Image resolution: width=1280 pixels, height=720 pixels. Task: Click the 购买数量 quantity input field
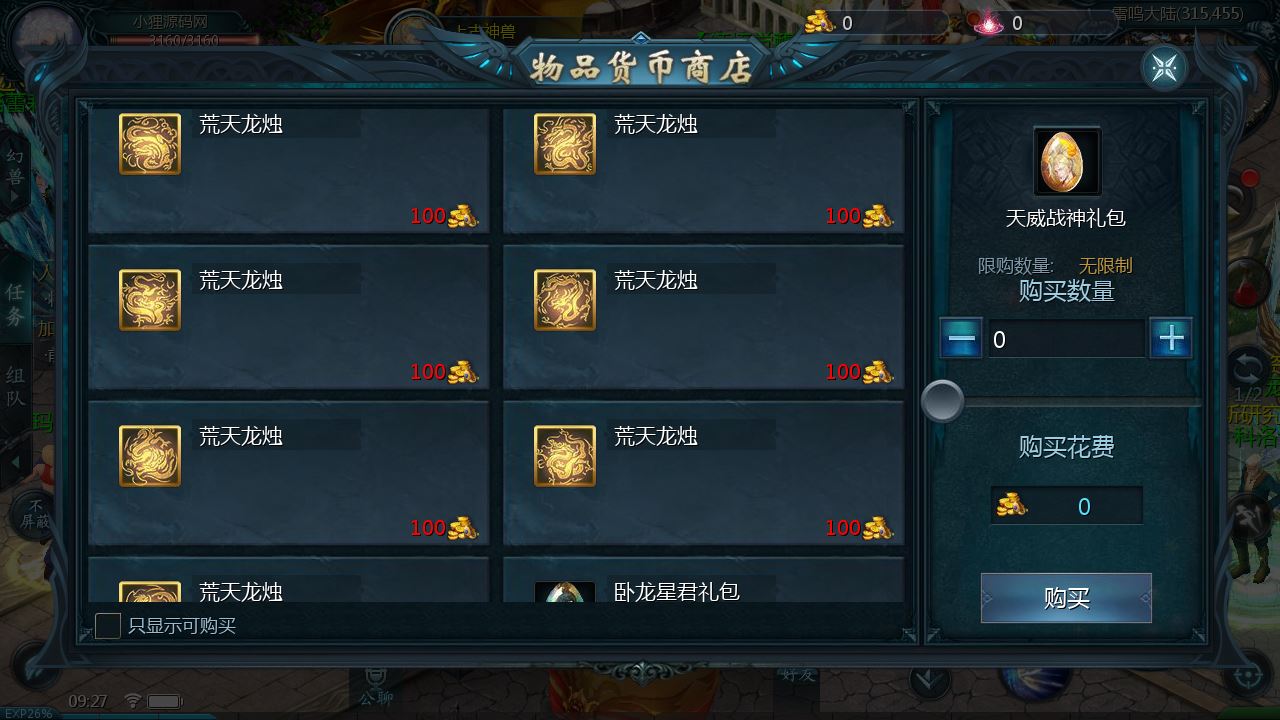pyautogui.click(x=1066, y=340)
